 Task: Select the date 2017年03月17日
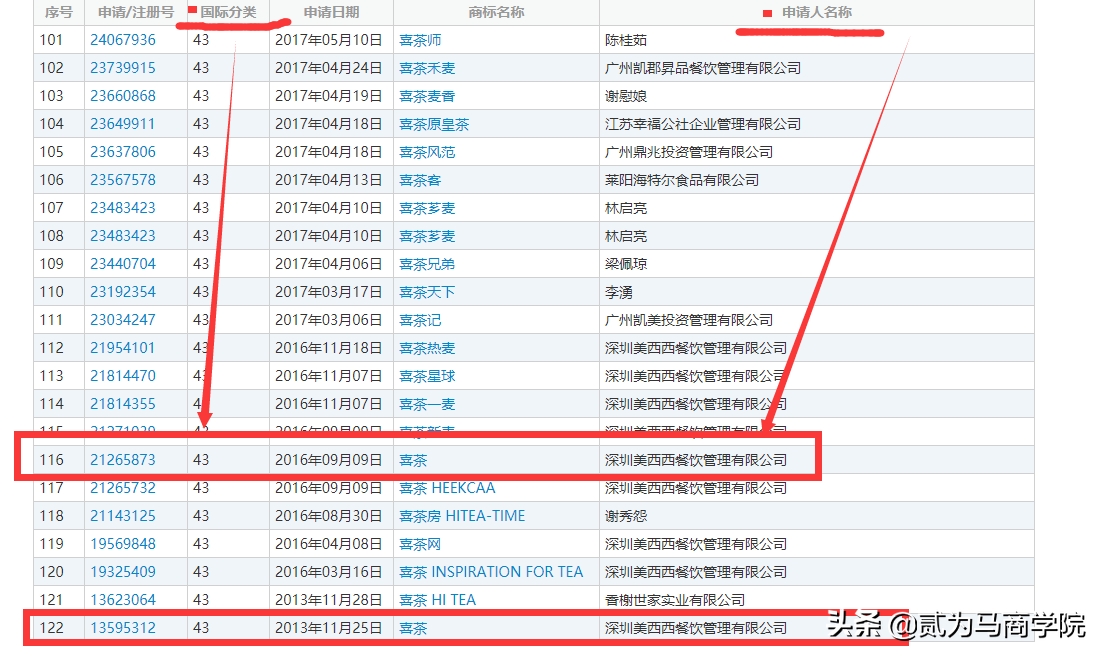[x=328, y=292]
